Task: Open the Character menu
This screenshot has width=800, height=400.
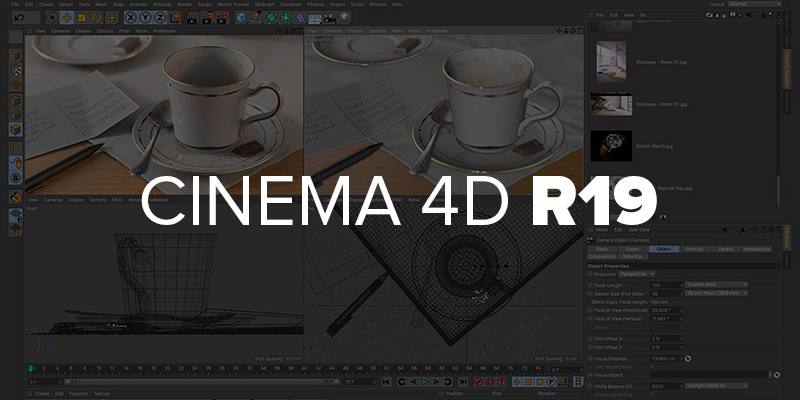Action: point(291,4)
